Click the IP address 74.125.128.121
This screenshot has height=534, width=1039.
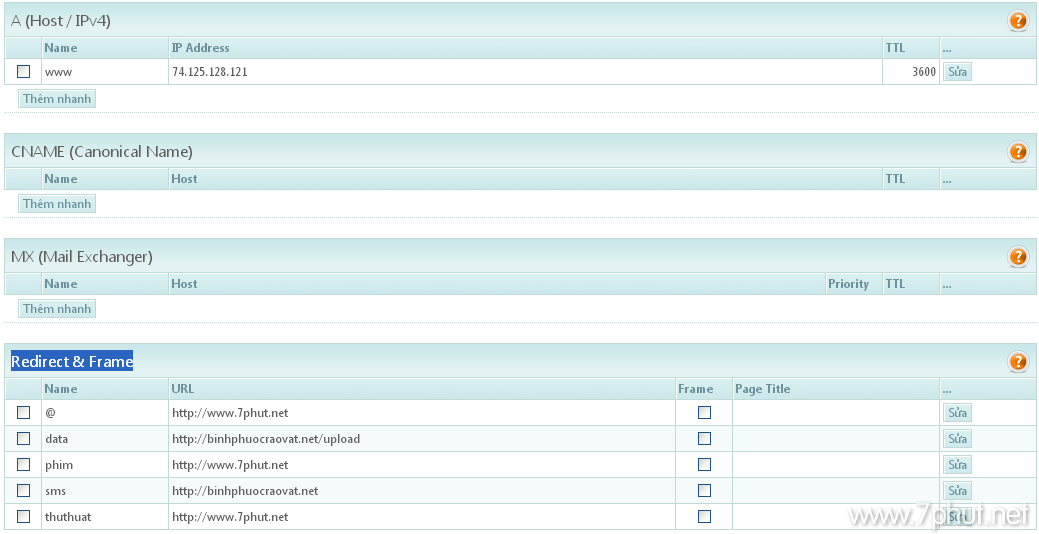209,72
